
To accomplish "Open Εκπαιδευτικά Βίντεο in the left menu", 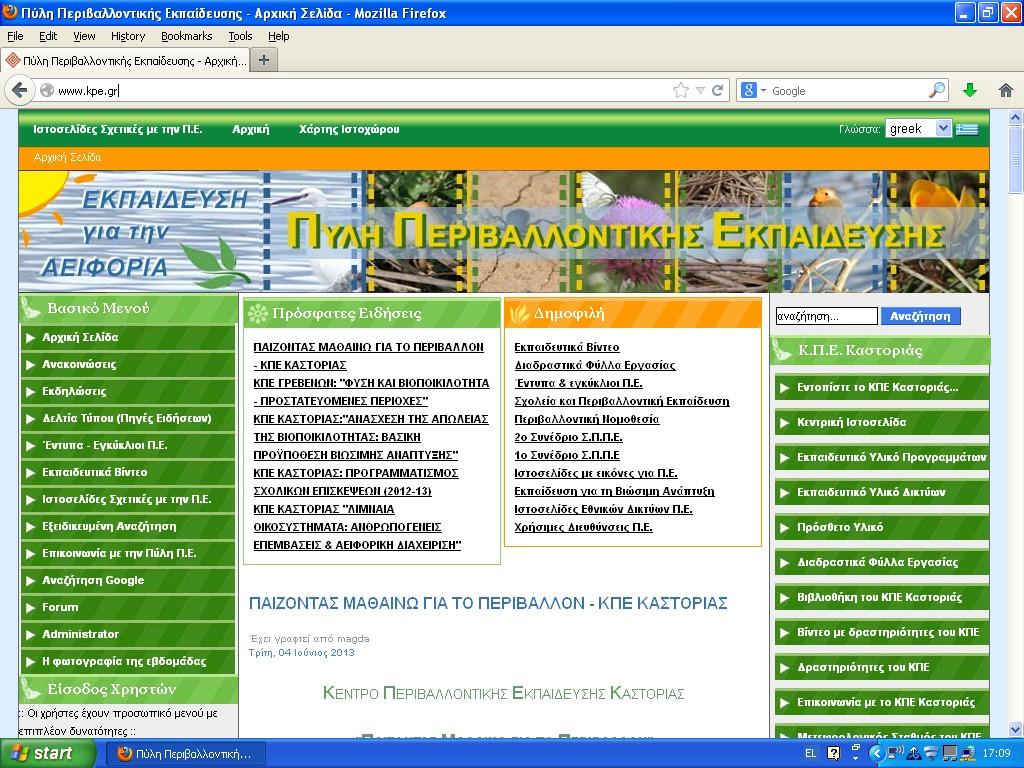I will point(128,472).
